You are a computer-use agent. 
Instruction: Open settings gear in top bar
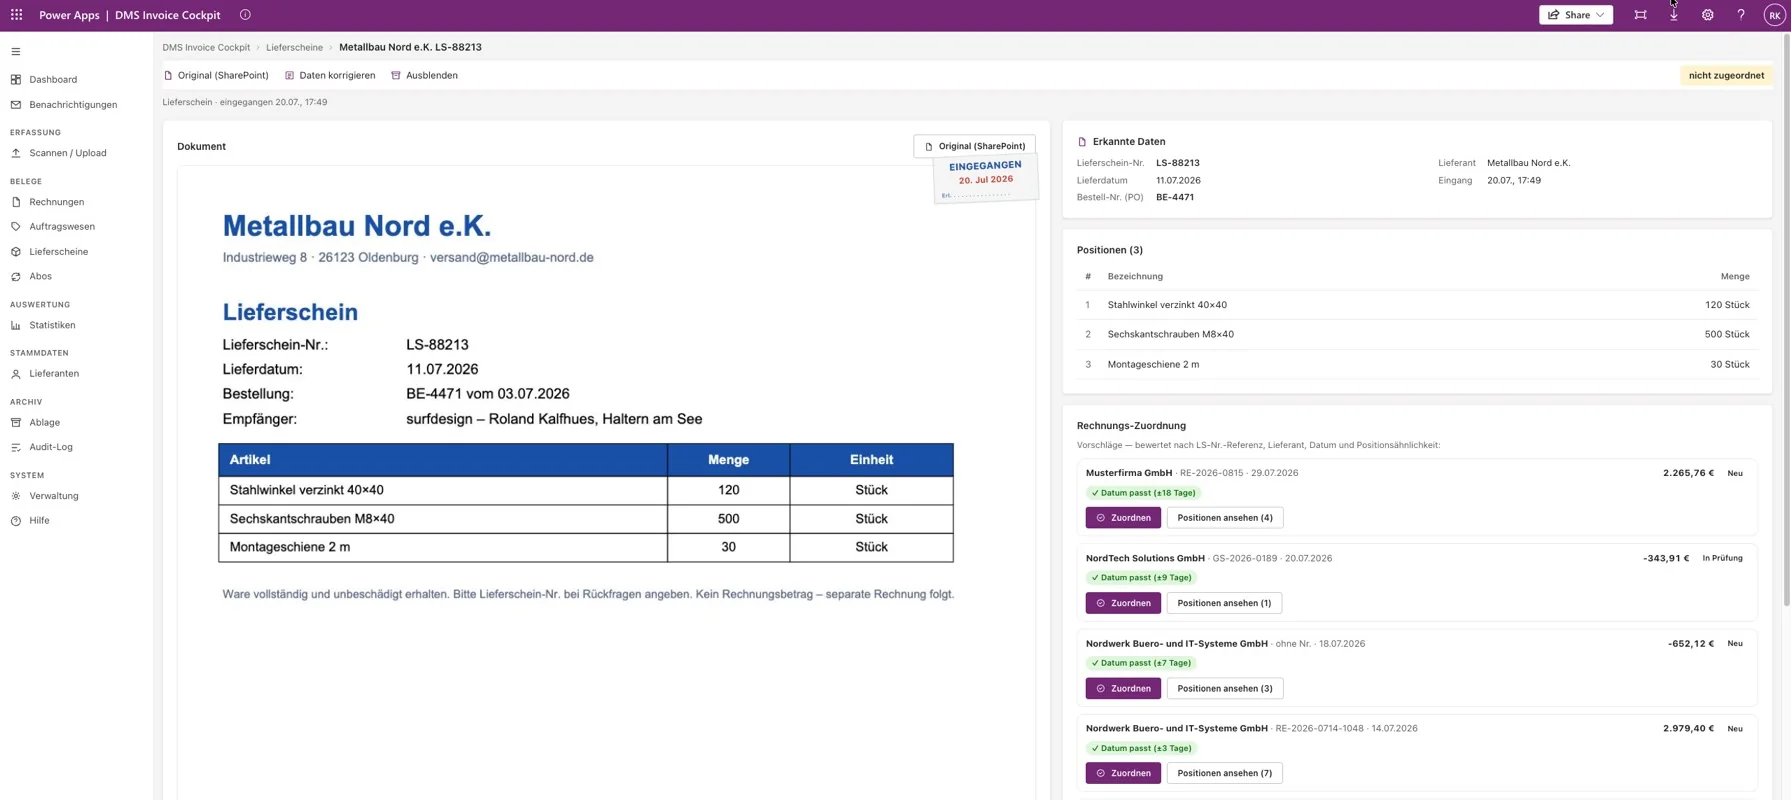pos(1707,15)
